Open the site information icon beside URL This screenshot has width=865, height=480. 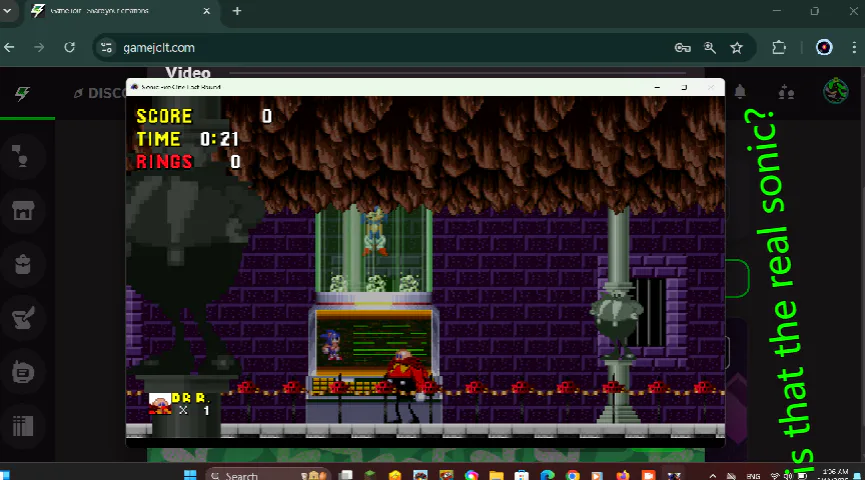106,48
